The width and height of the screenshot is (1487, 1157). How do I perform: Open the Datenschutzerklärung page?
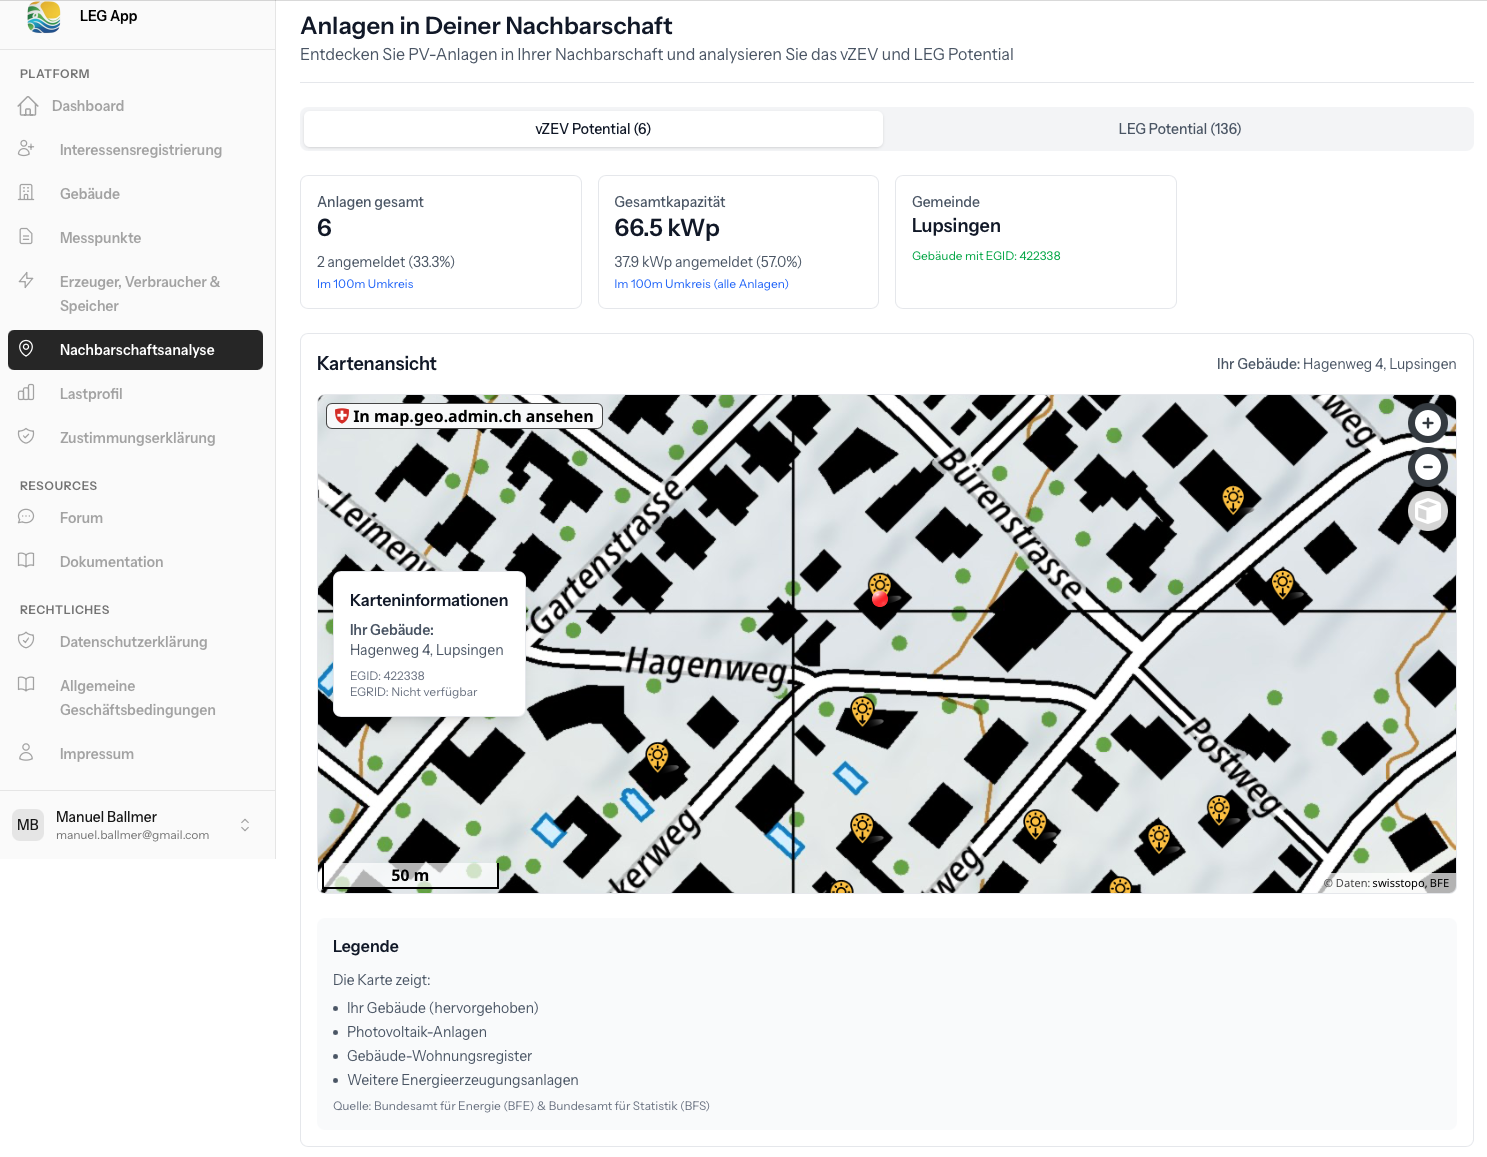[133, 642]
